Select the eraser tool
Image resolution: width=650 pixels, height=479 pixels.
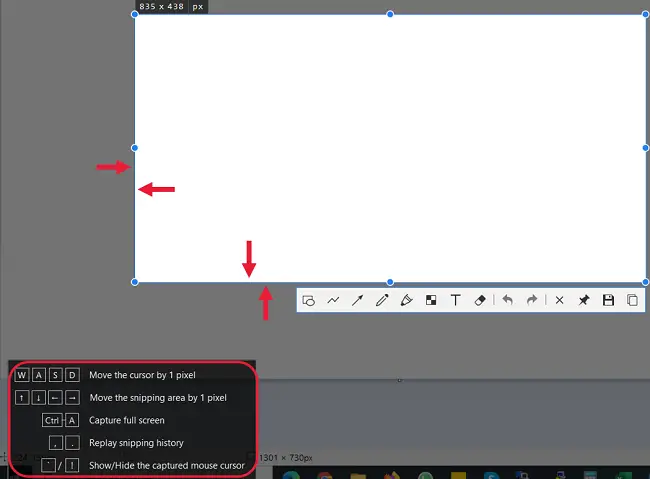(x=480, y=300)
